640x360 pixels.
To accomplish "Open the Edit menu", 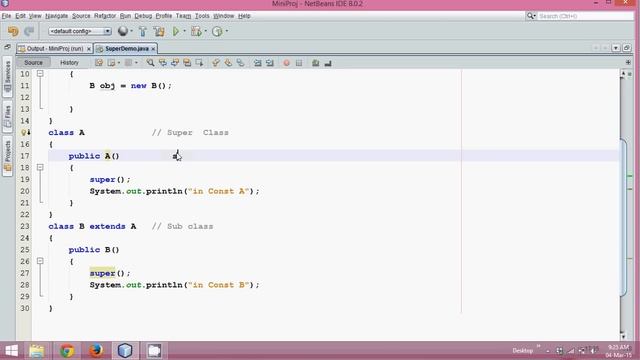I will pos(20,16).
